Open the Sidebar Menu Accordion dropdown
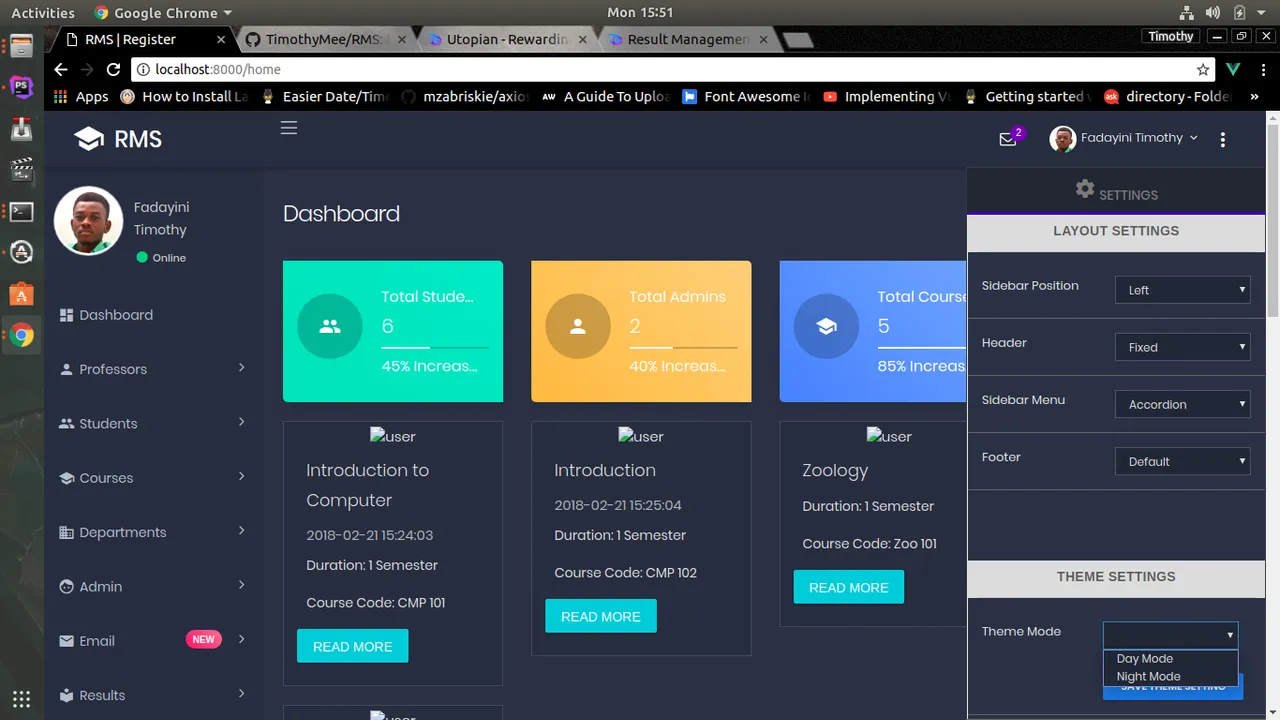 1183,404
